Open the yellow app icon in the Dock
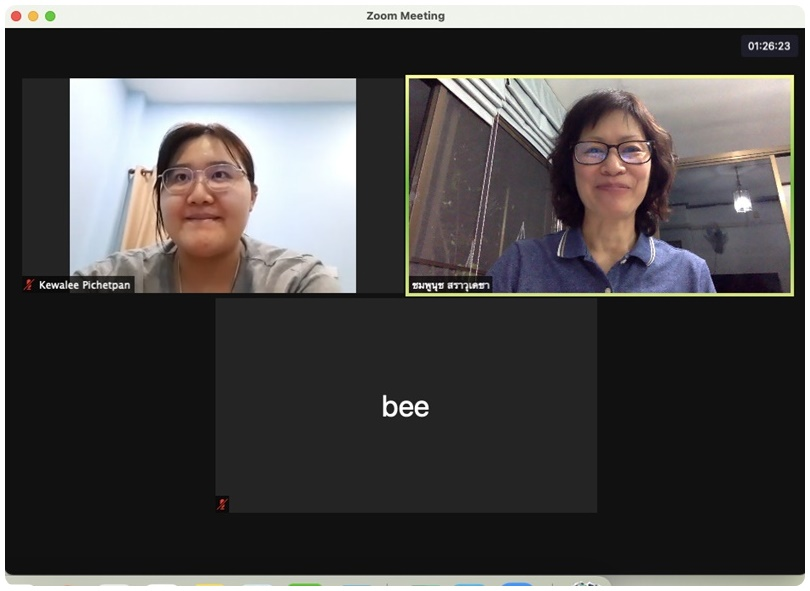The width and height of the screenshot is (810, 591). coord(209,586)
